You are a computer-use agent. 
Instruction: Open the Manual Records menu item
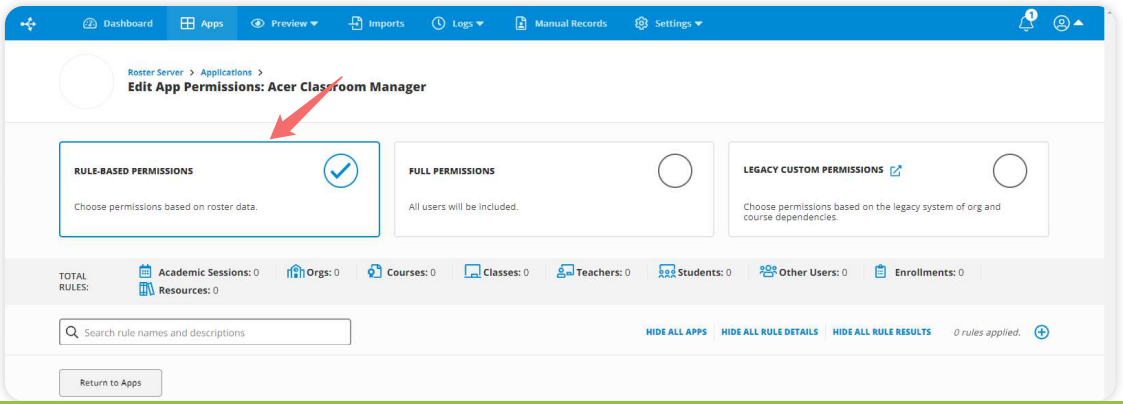tap(562, 24)
